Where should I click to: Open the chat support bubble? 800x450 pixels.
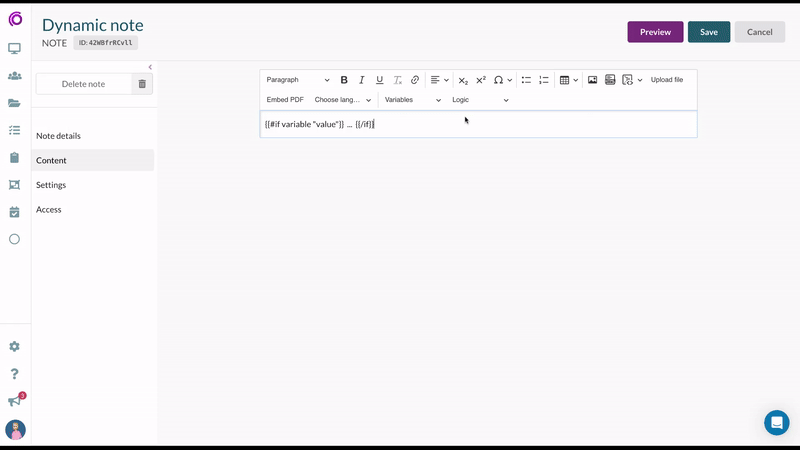tap(776, 422)
